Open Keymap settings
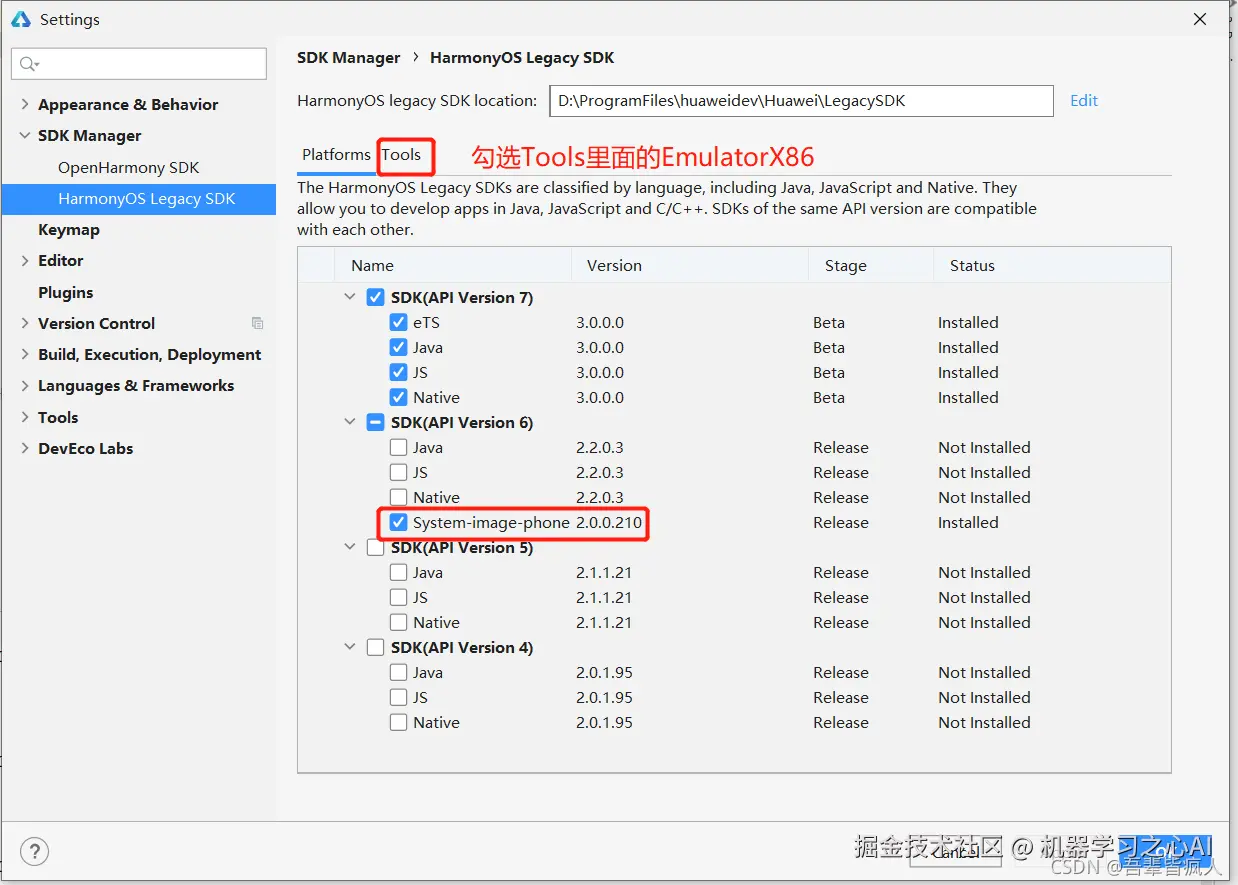1238x885 pixels. [68, 229]
